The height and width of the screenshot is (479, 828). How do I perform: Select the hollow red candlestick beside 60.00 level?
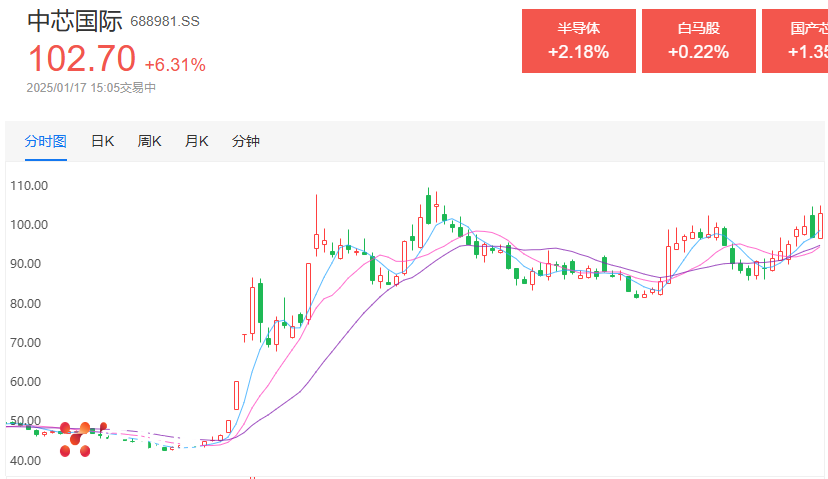coord(237,395)
